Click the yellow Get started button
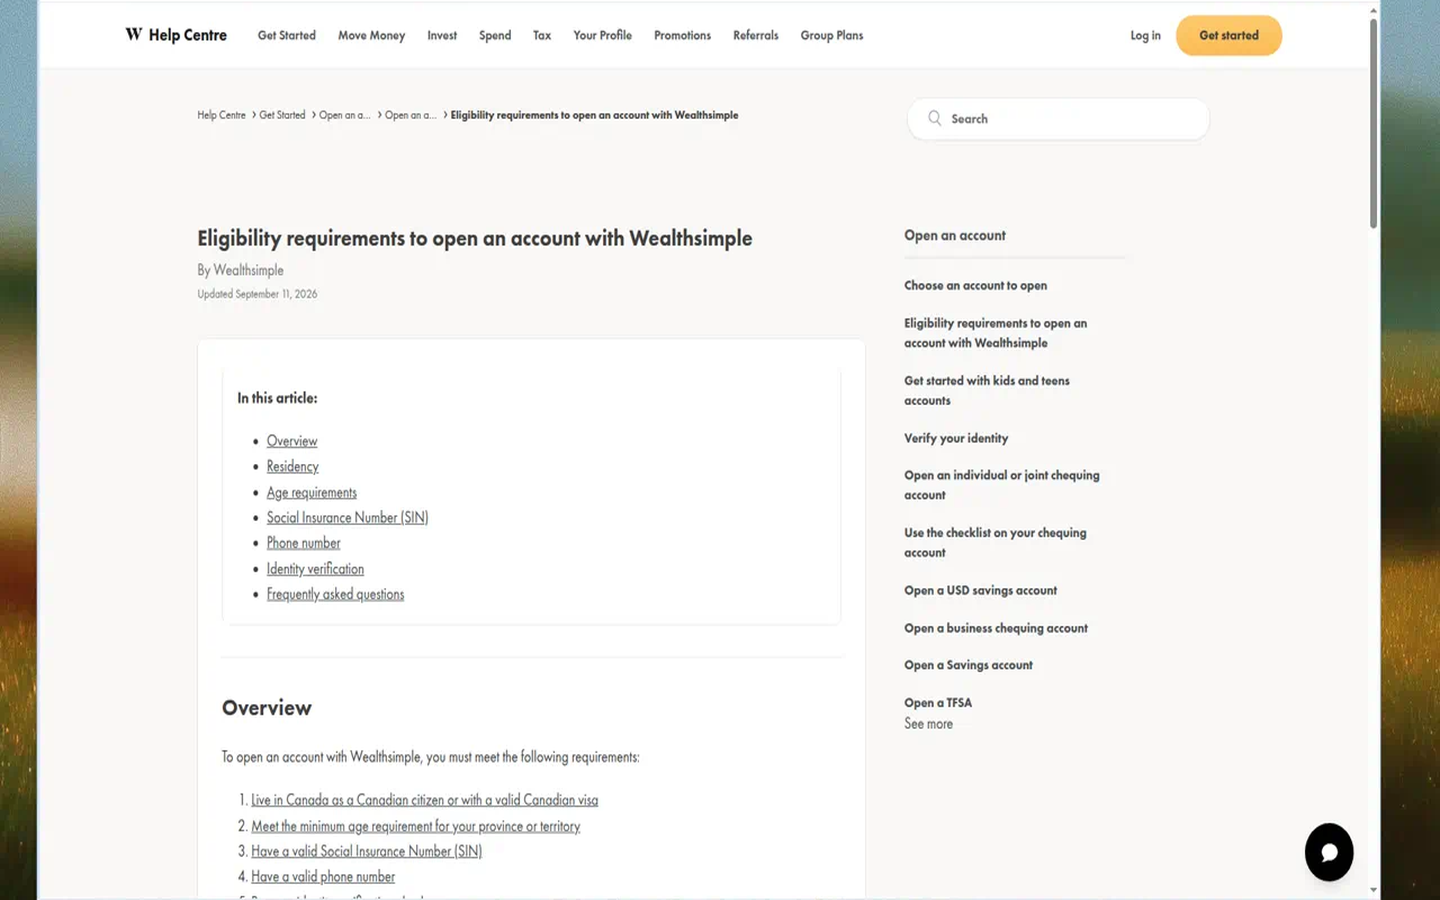 tap(1229, 35)
